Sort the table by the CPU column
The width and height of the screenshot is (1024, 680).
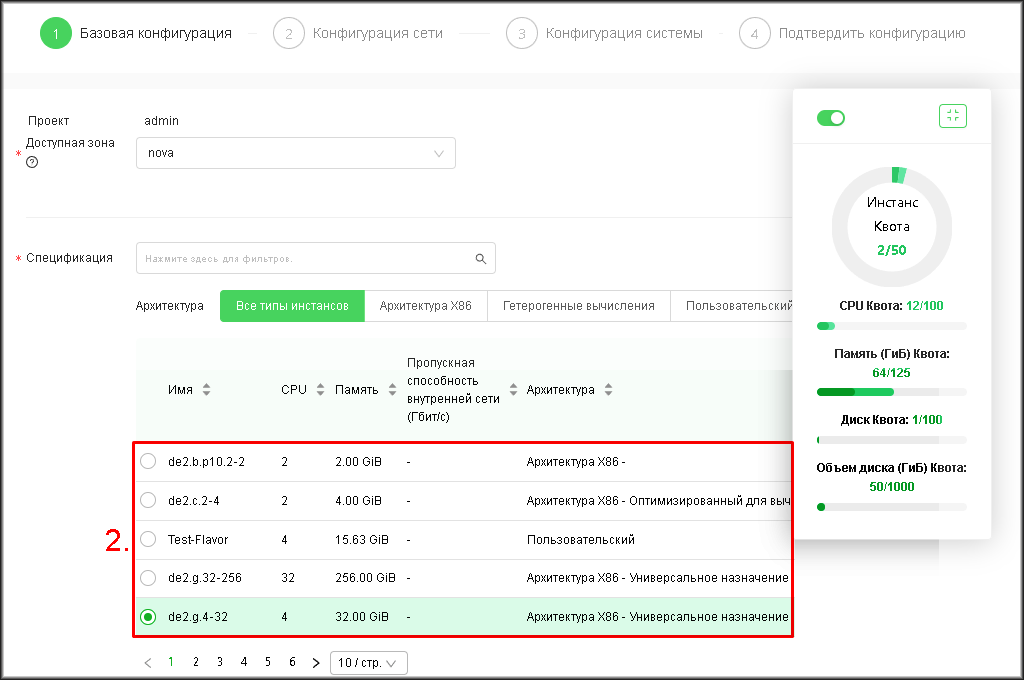320,390
